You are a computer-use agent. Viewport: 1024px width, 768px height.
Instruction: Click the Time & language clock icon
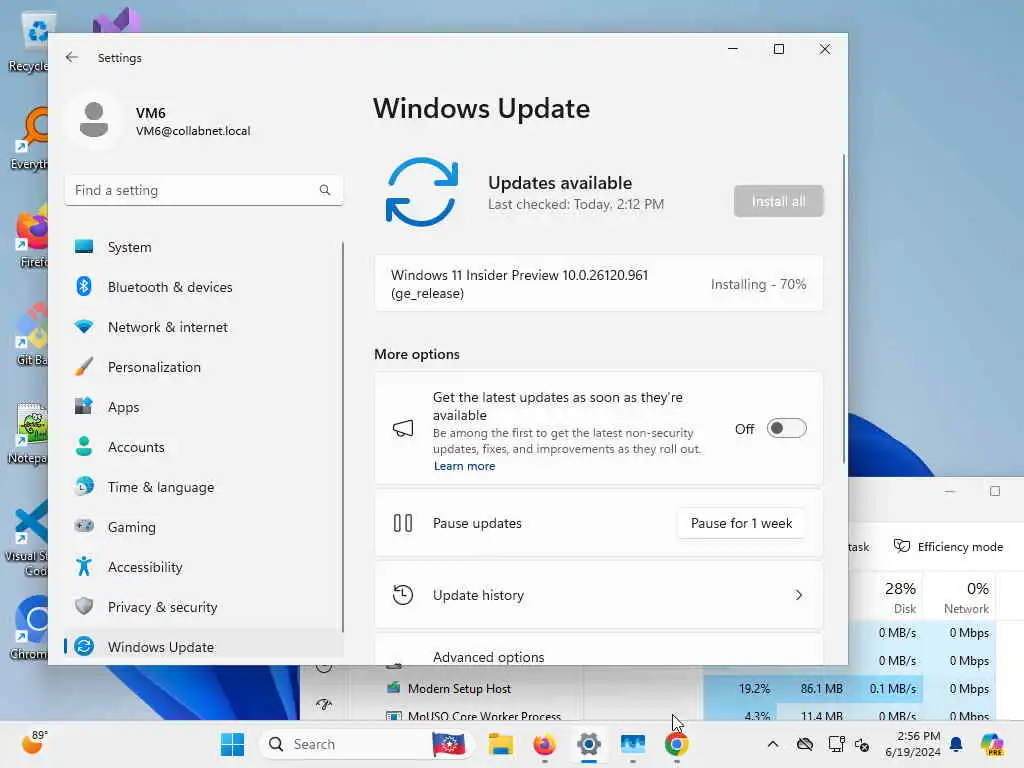tap(84, 487)
